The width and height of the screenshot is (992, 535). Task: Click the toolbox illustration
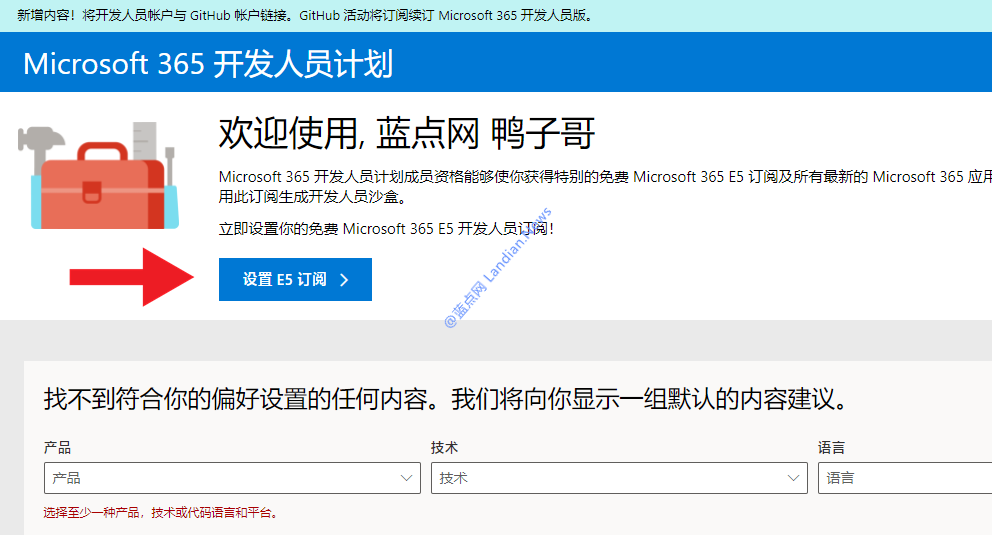(x=99, y=175)
